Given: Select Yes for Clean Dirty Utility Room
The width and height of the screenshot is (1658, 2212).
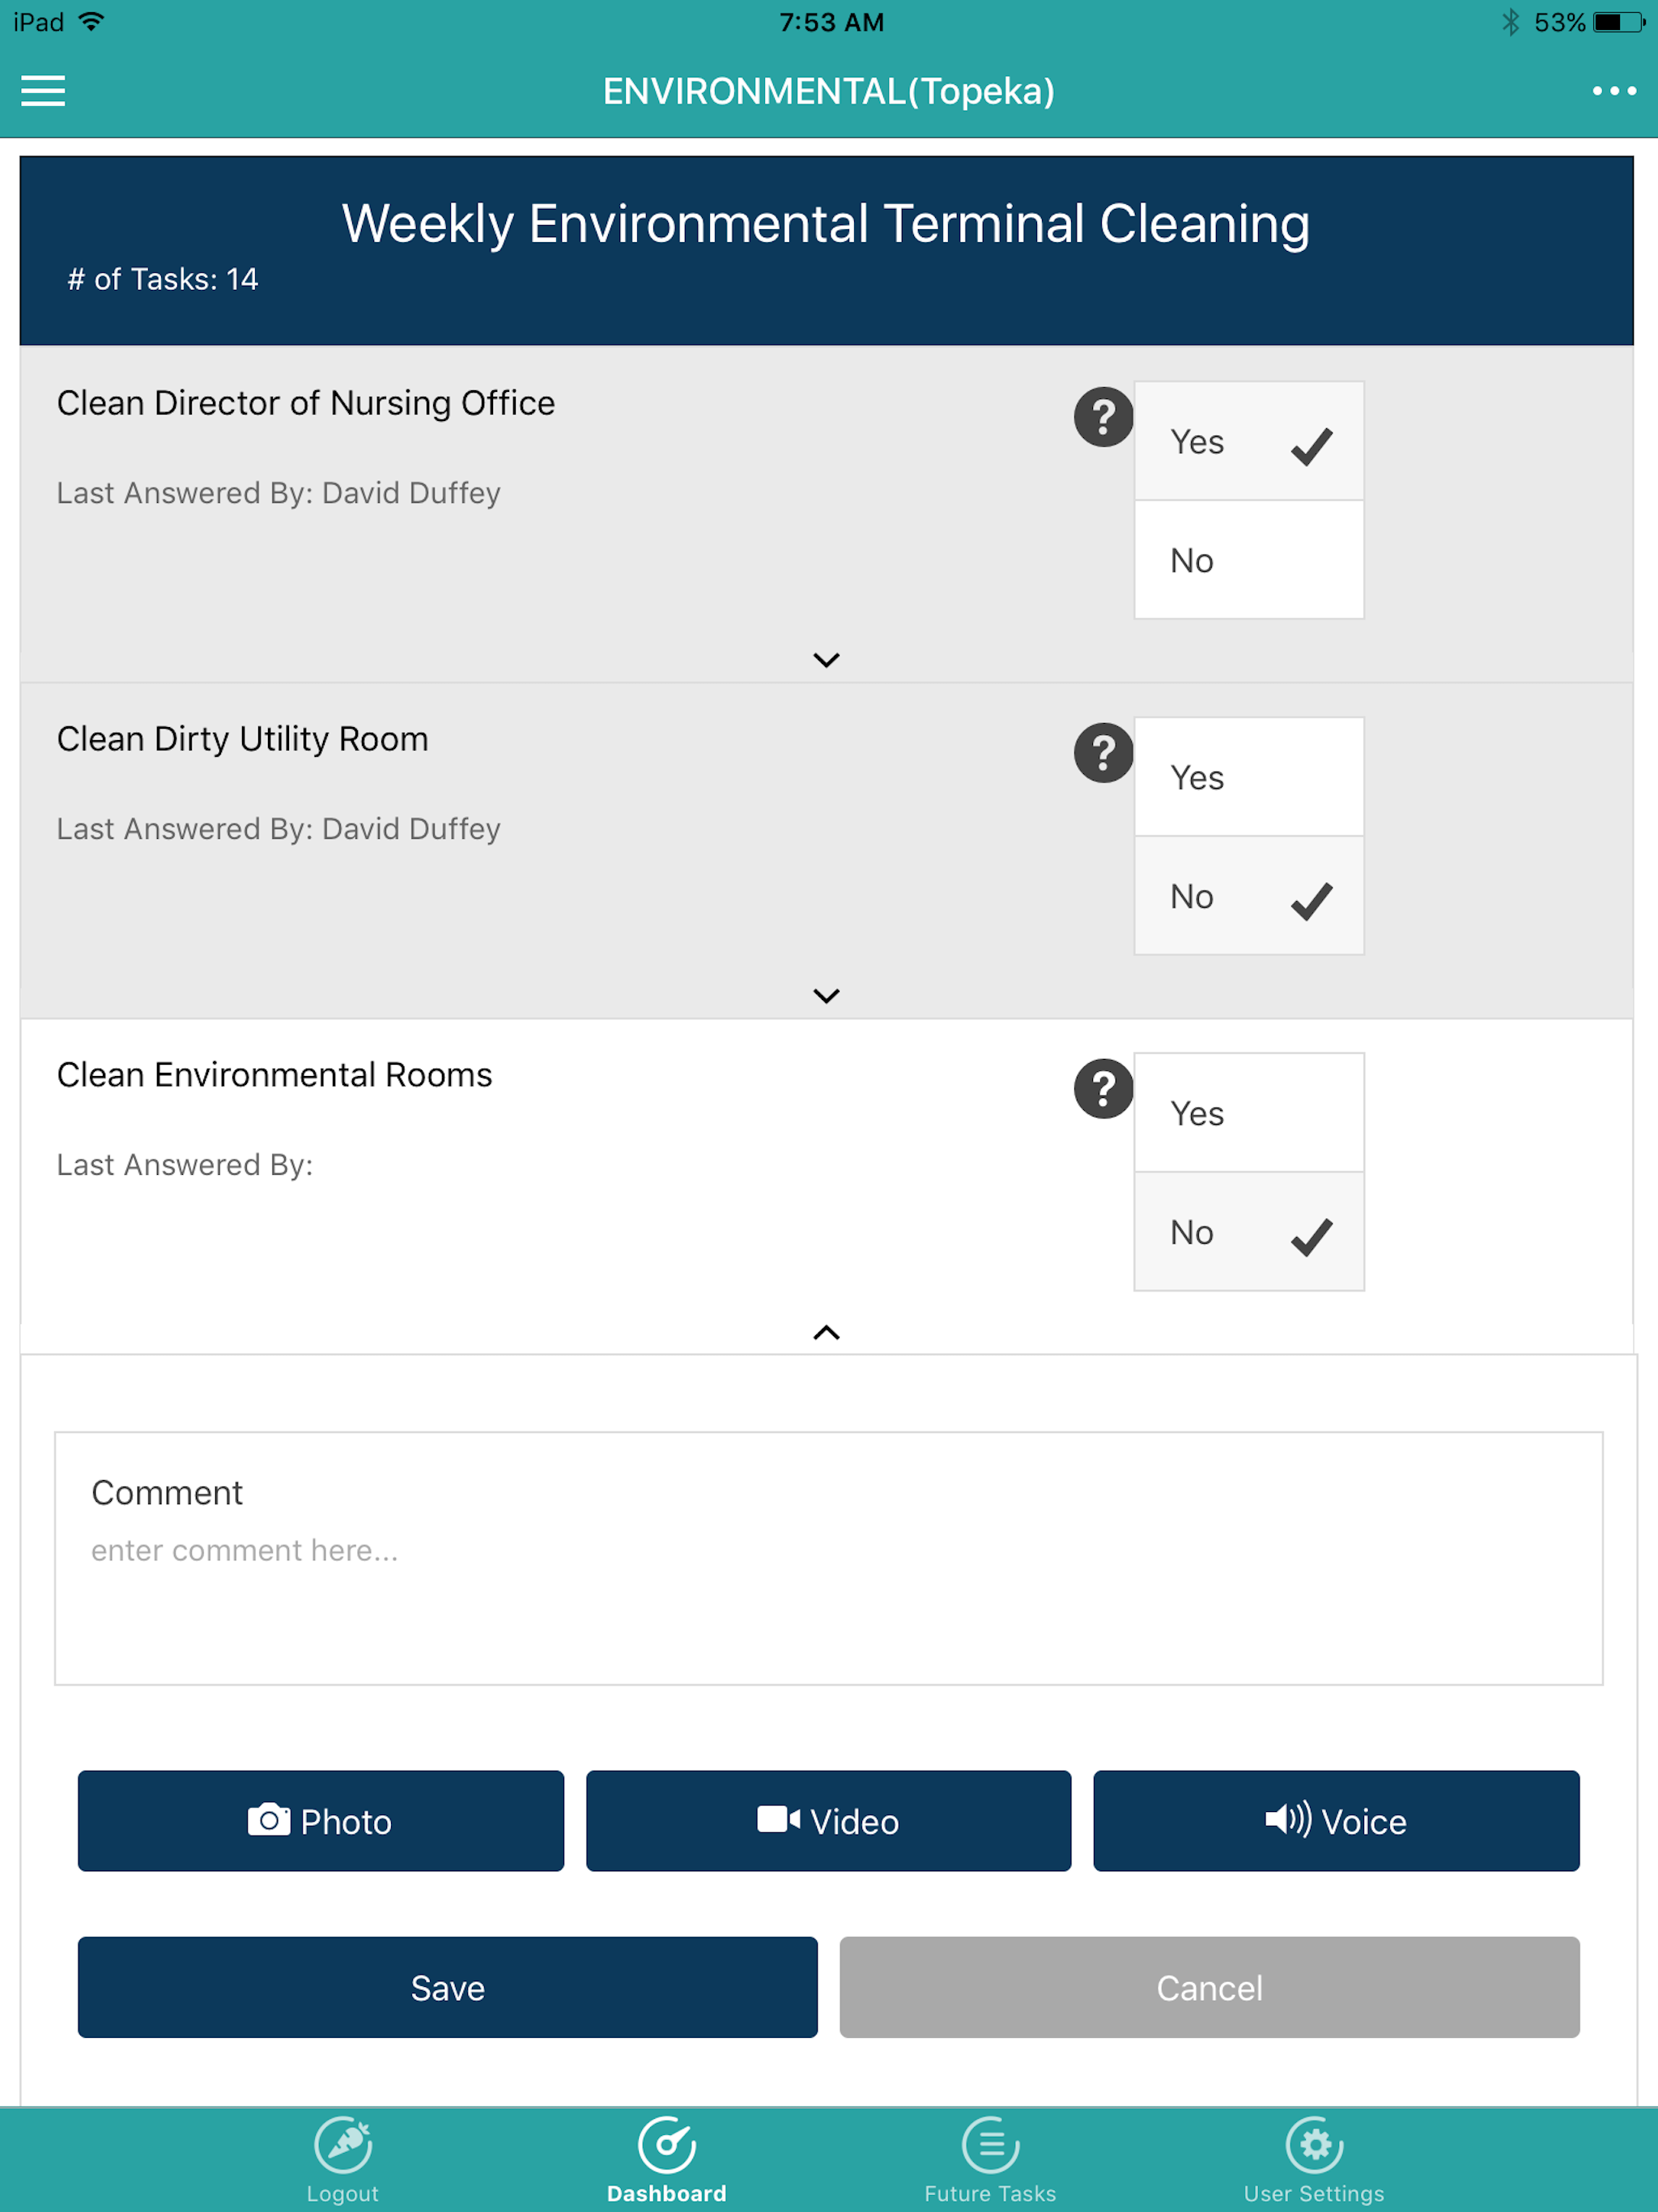Looking at the screenshot, I should click(1249, 777).
